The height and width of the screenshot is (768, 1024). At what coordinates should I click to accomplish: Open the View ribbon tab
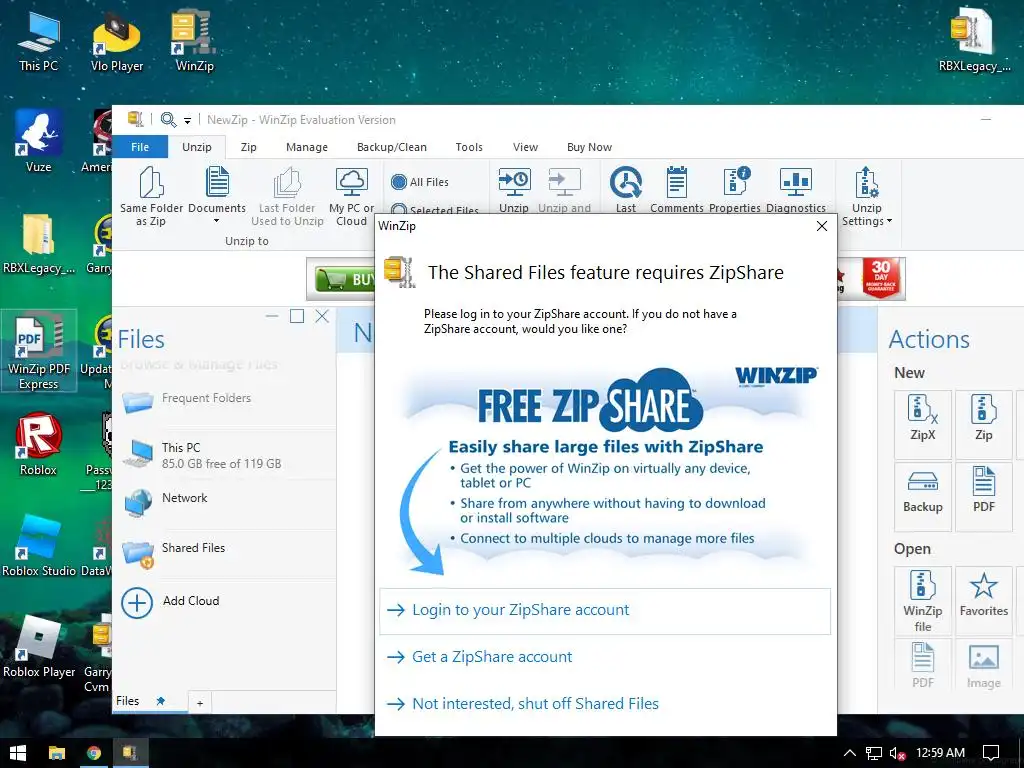(525, 147)
